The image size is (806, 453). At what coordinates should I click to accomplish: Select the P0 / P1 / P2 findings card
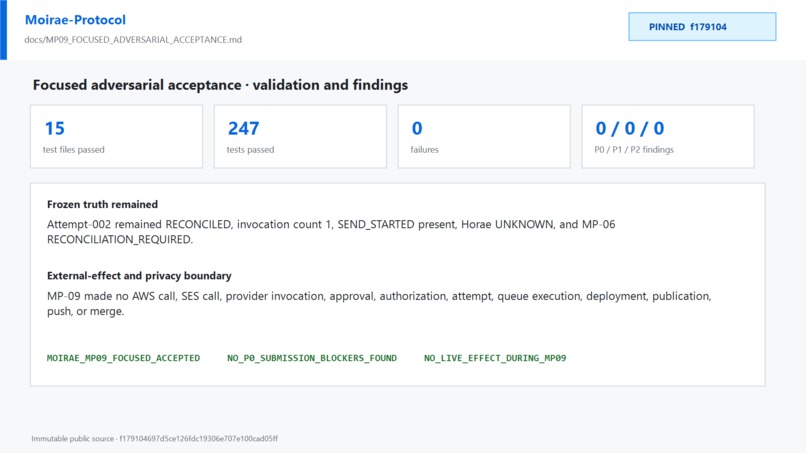pos(668,136)
